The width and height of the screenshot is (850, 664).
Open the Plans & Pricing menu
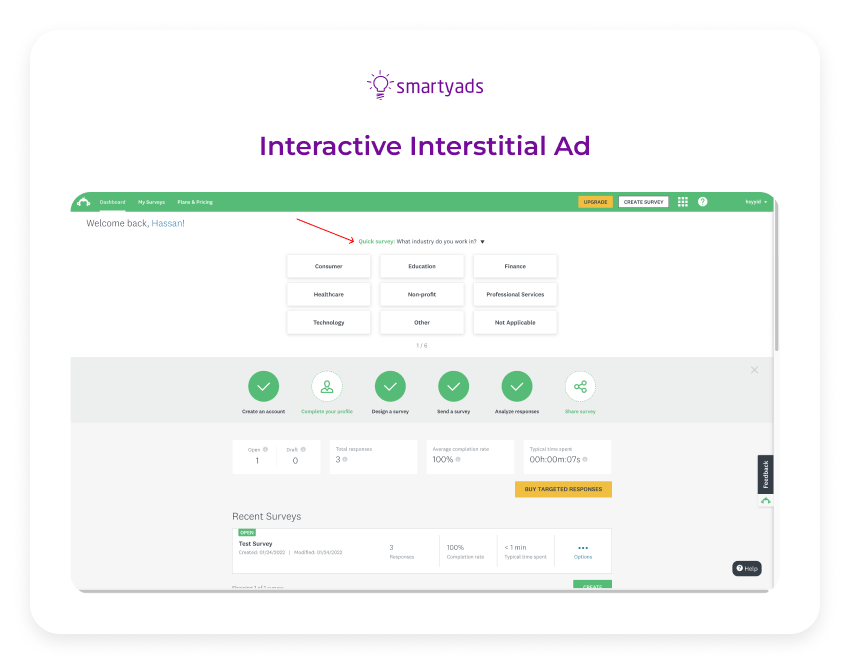click(x=193, y=201)
